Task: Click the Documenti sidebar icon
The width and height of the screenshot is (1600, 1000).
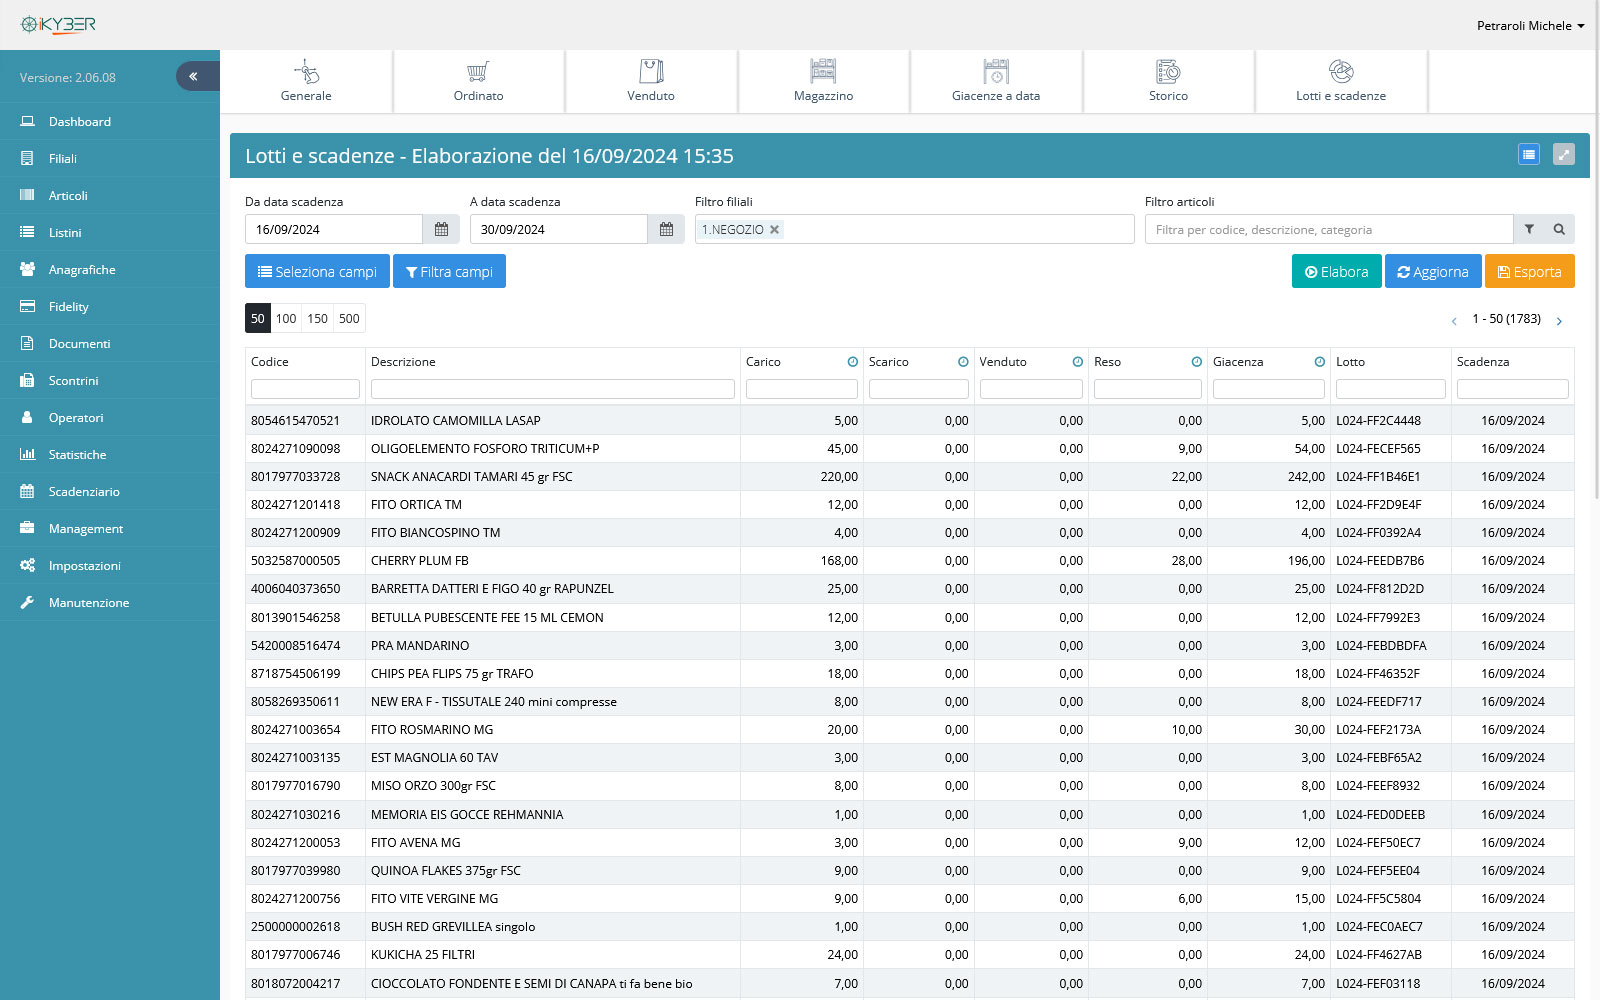Action: tap(27, 343)
